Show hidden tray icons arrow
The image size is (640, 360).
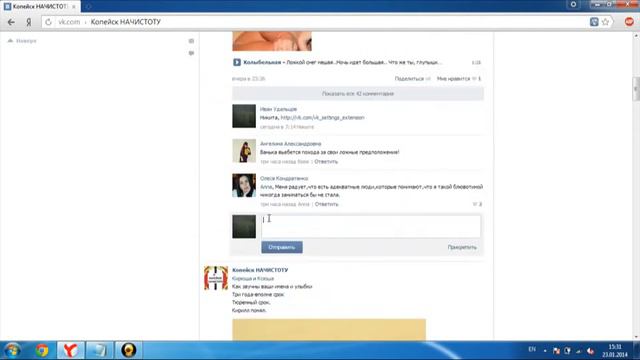coord(545,351)
